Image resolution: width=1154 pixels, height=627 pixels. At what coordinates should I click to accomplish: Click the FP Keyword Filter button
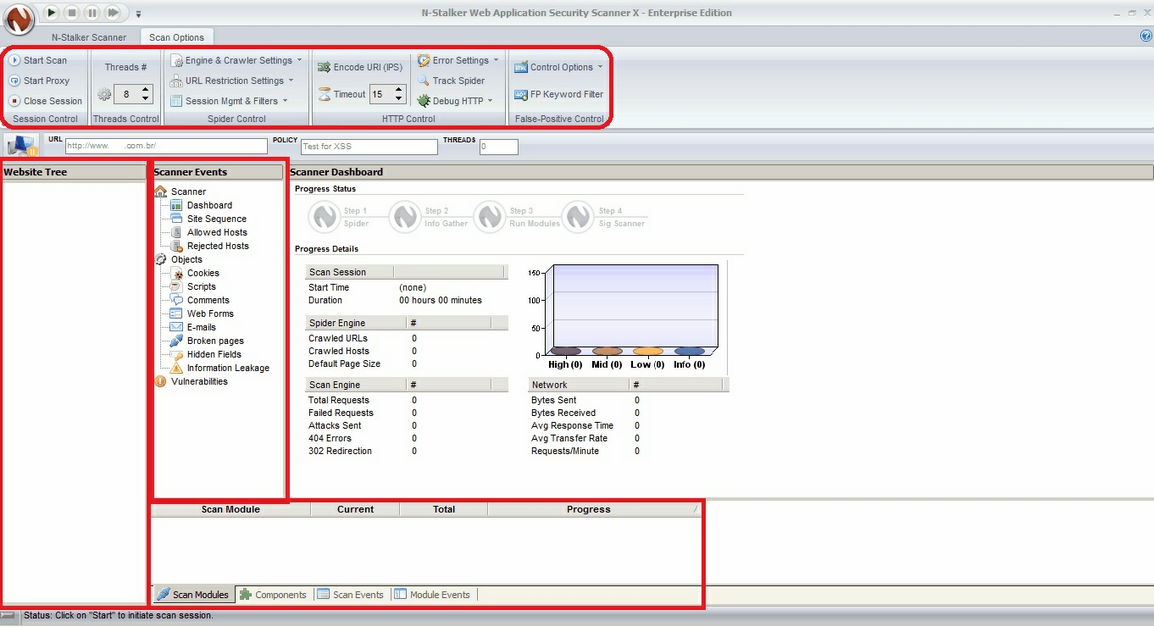(559, 94)
